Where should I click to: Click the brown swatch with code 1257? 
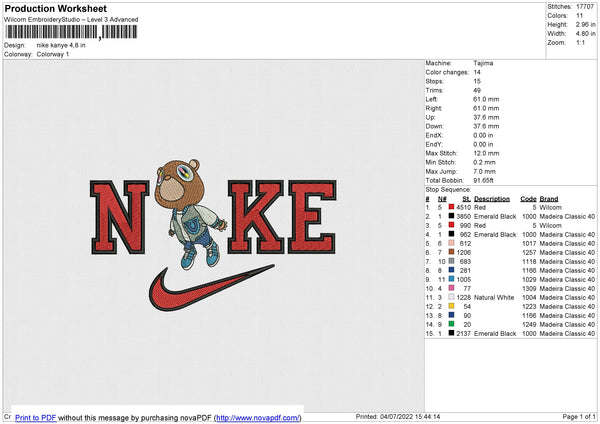451,252
